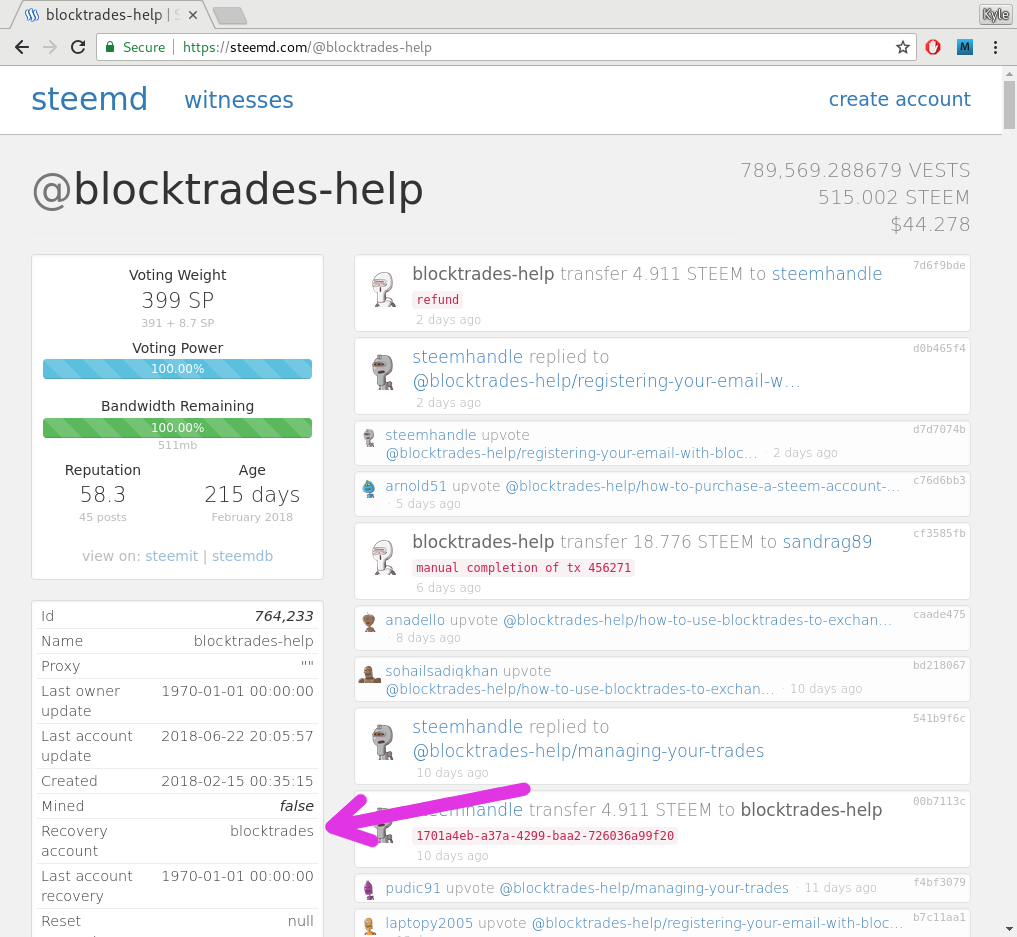Click the Voting Power 100% bar

tap(177, 369)
